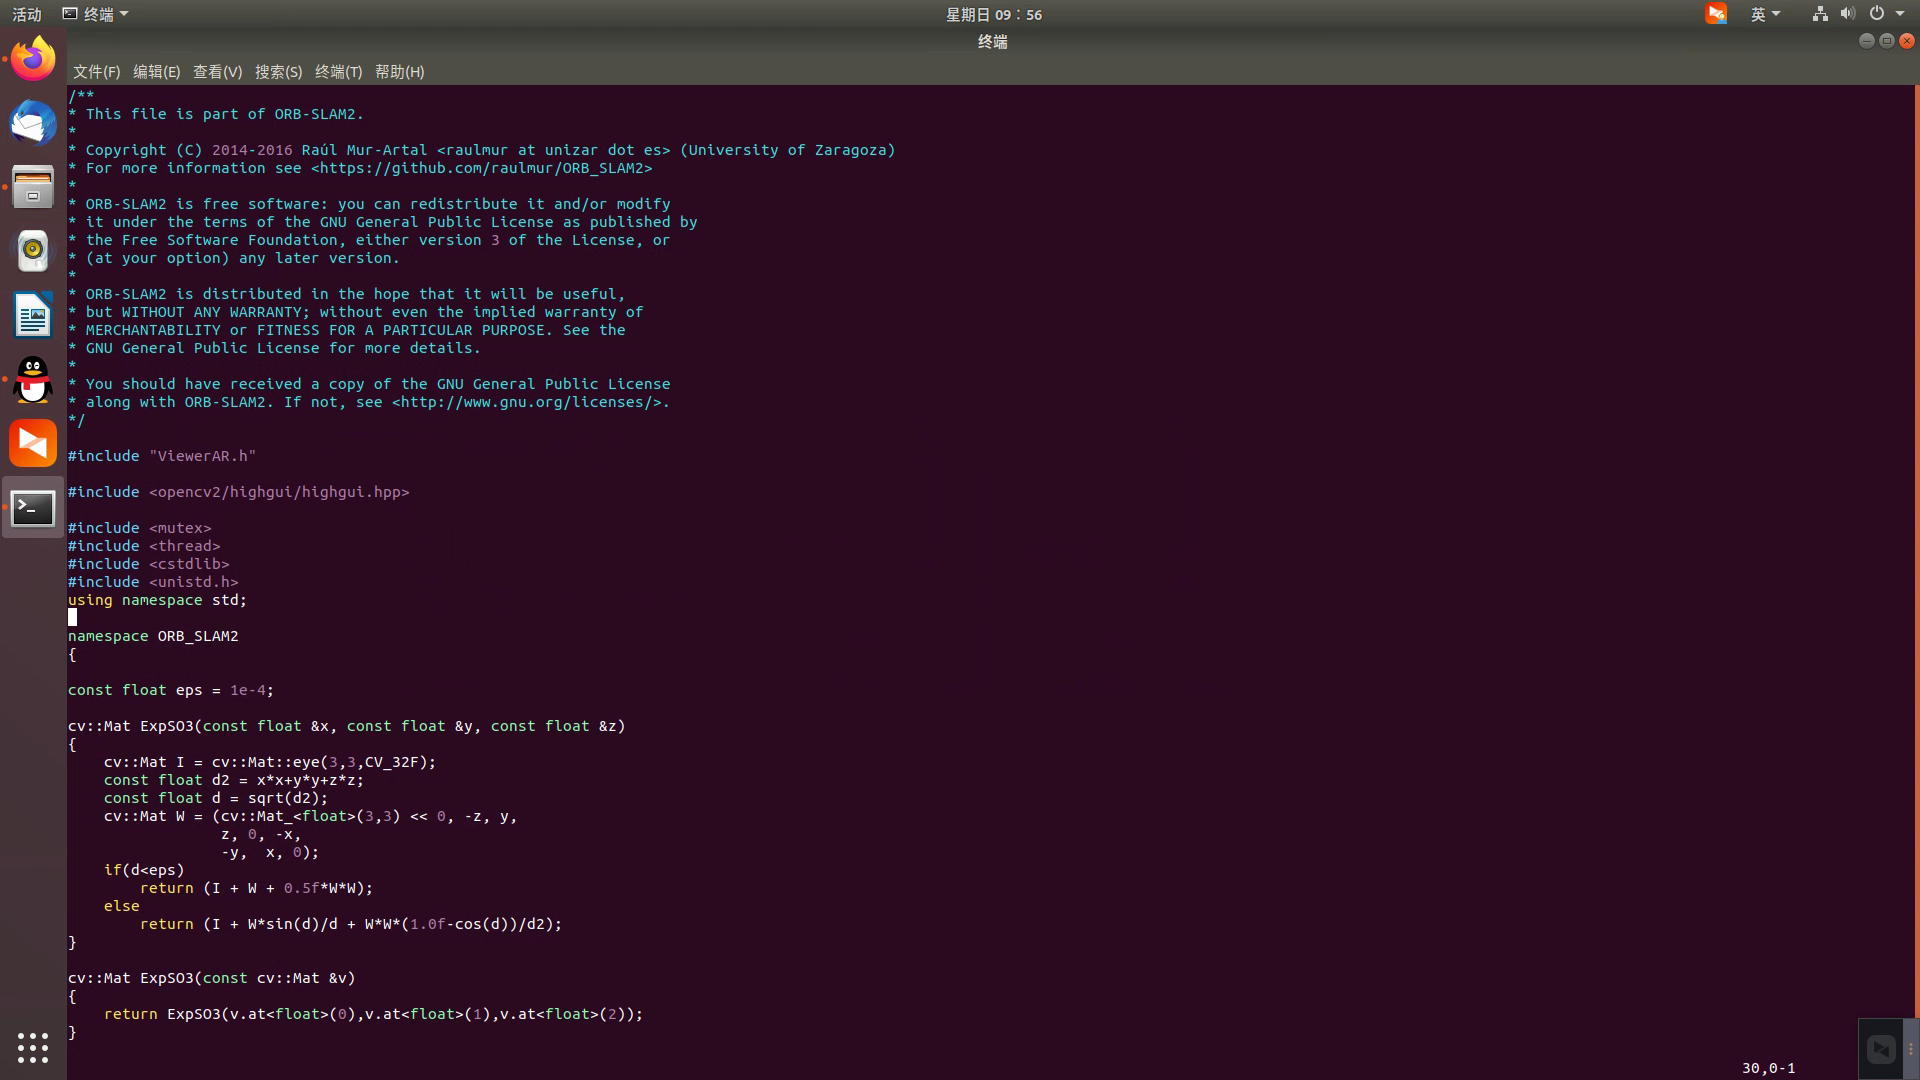Click 'const float d2 = x*x+y*y+z*z;' line
This screenshot has height=1080, width=1920.
point(234,780)
